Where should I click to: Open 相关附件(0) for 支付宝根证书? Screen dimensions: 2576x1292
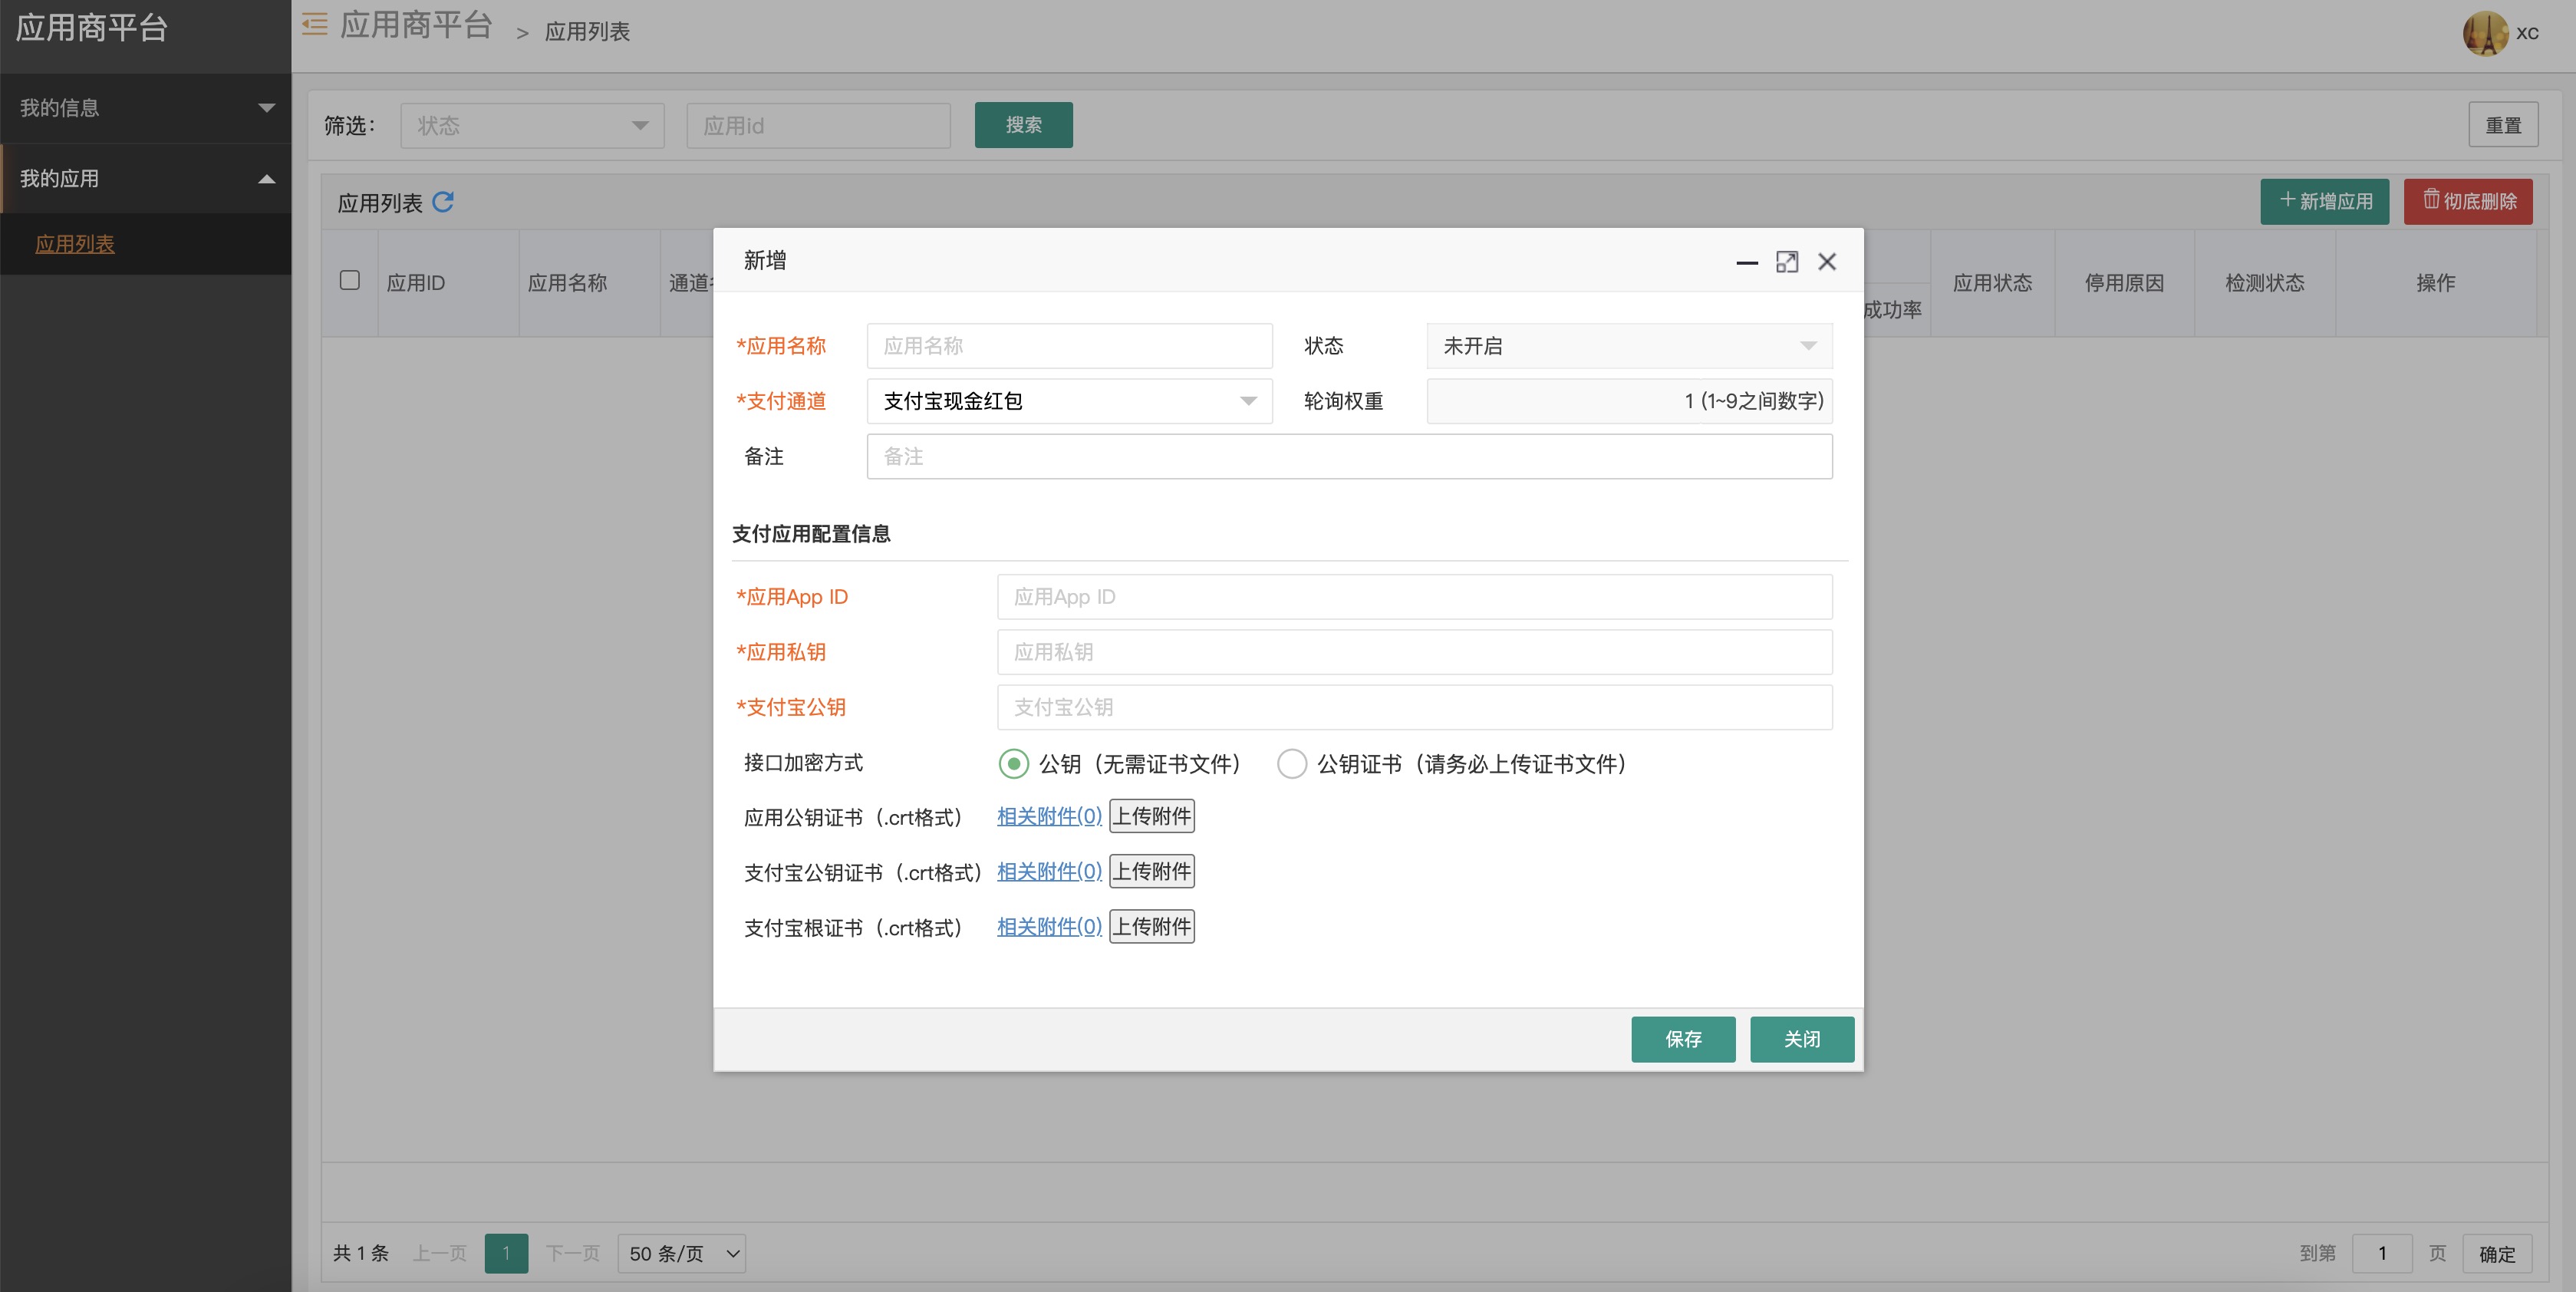(x=1049, y=926)
